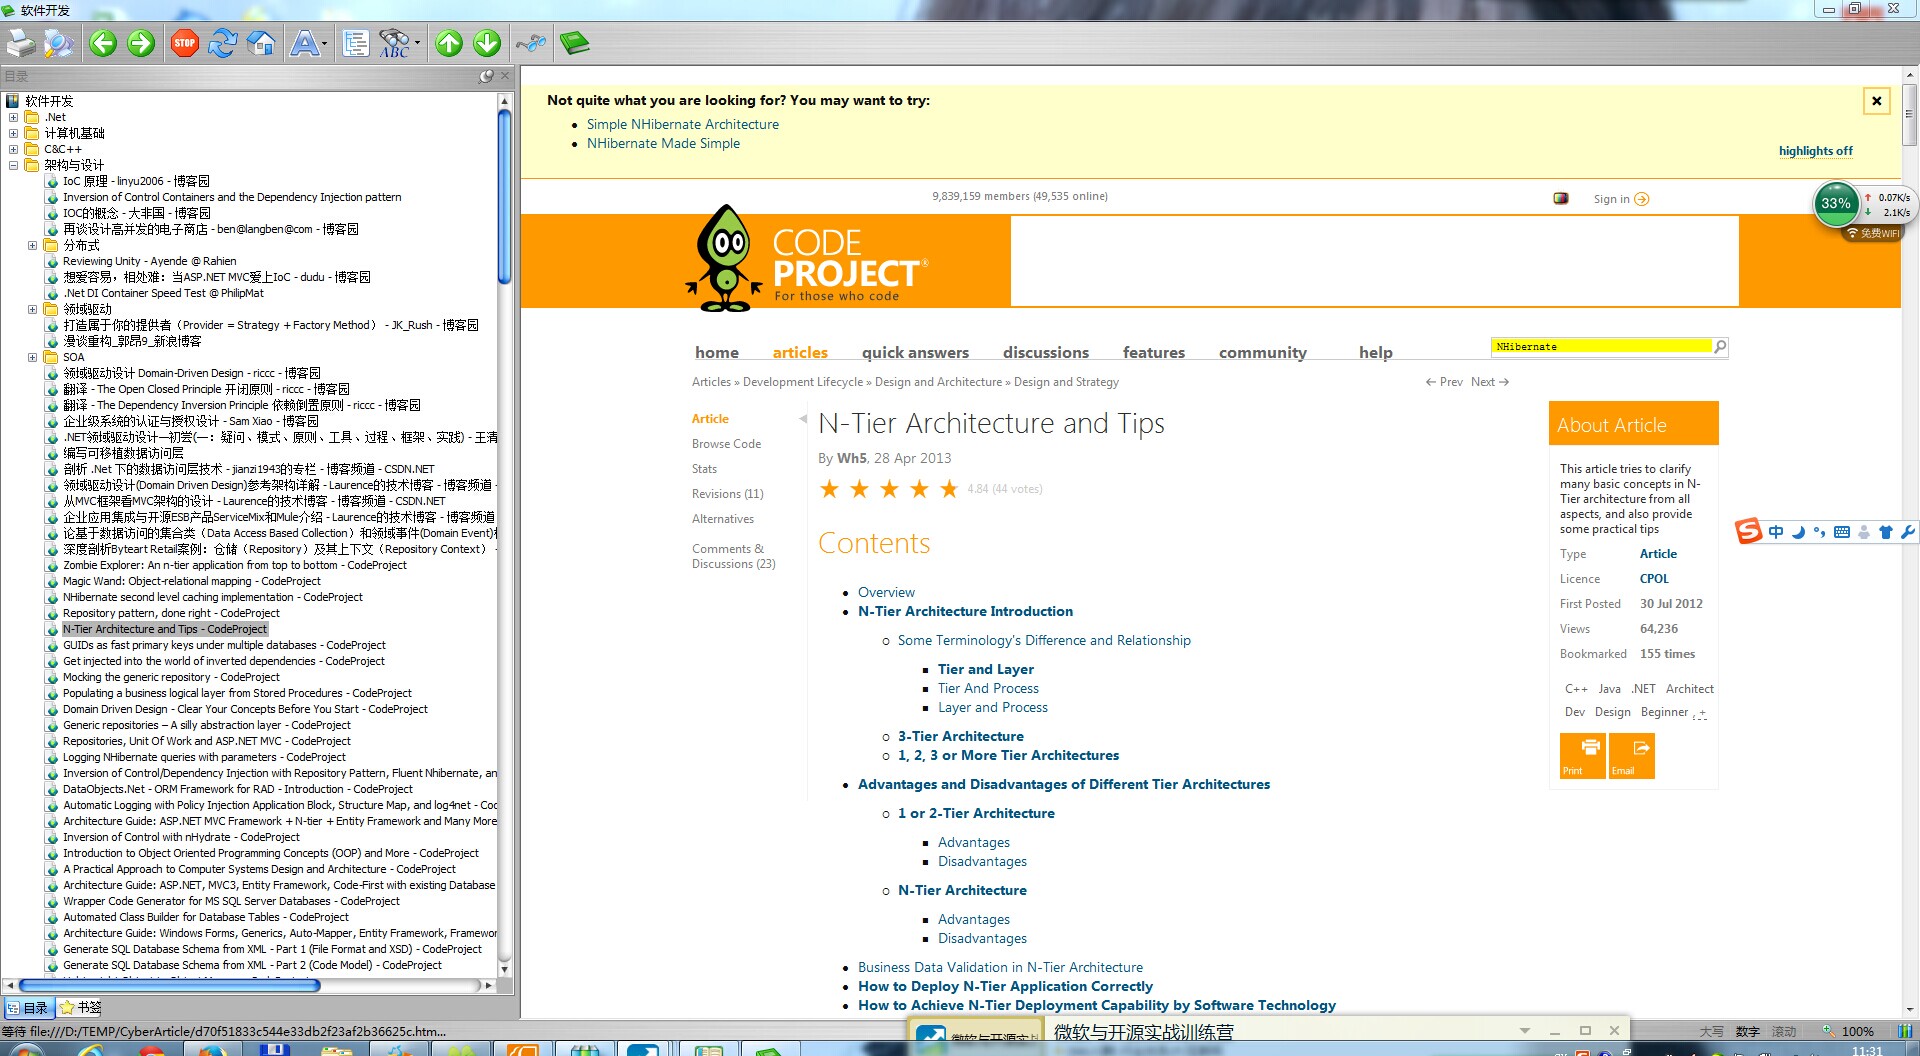
Task: Switch to the 目录 tab
Action: 28,1007
